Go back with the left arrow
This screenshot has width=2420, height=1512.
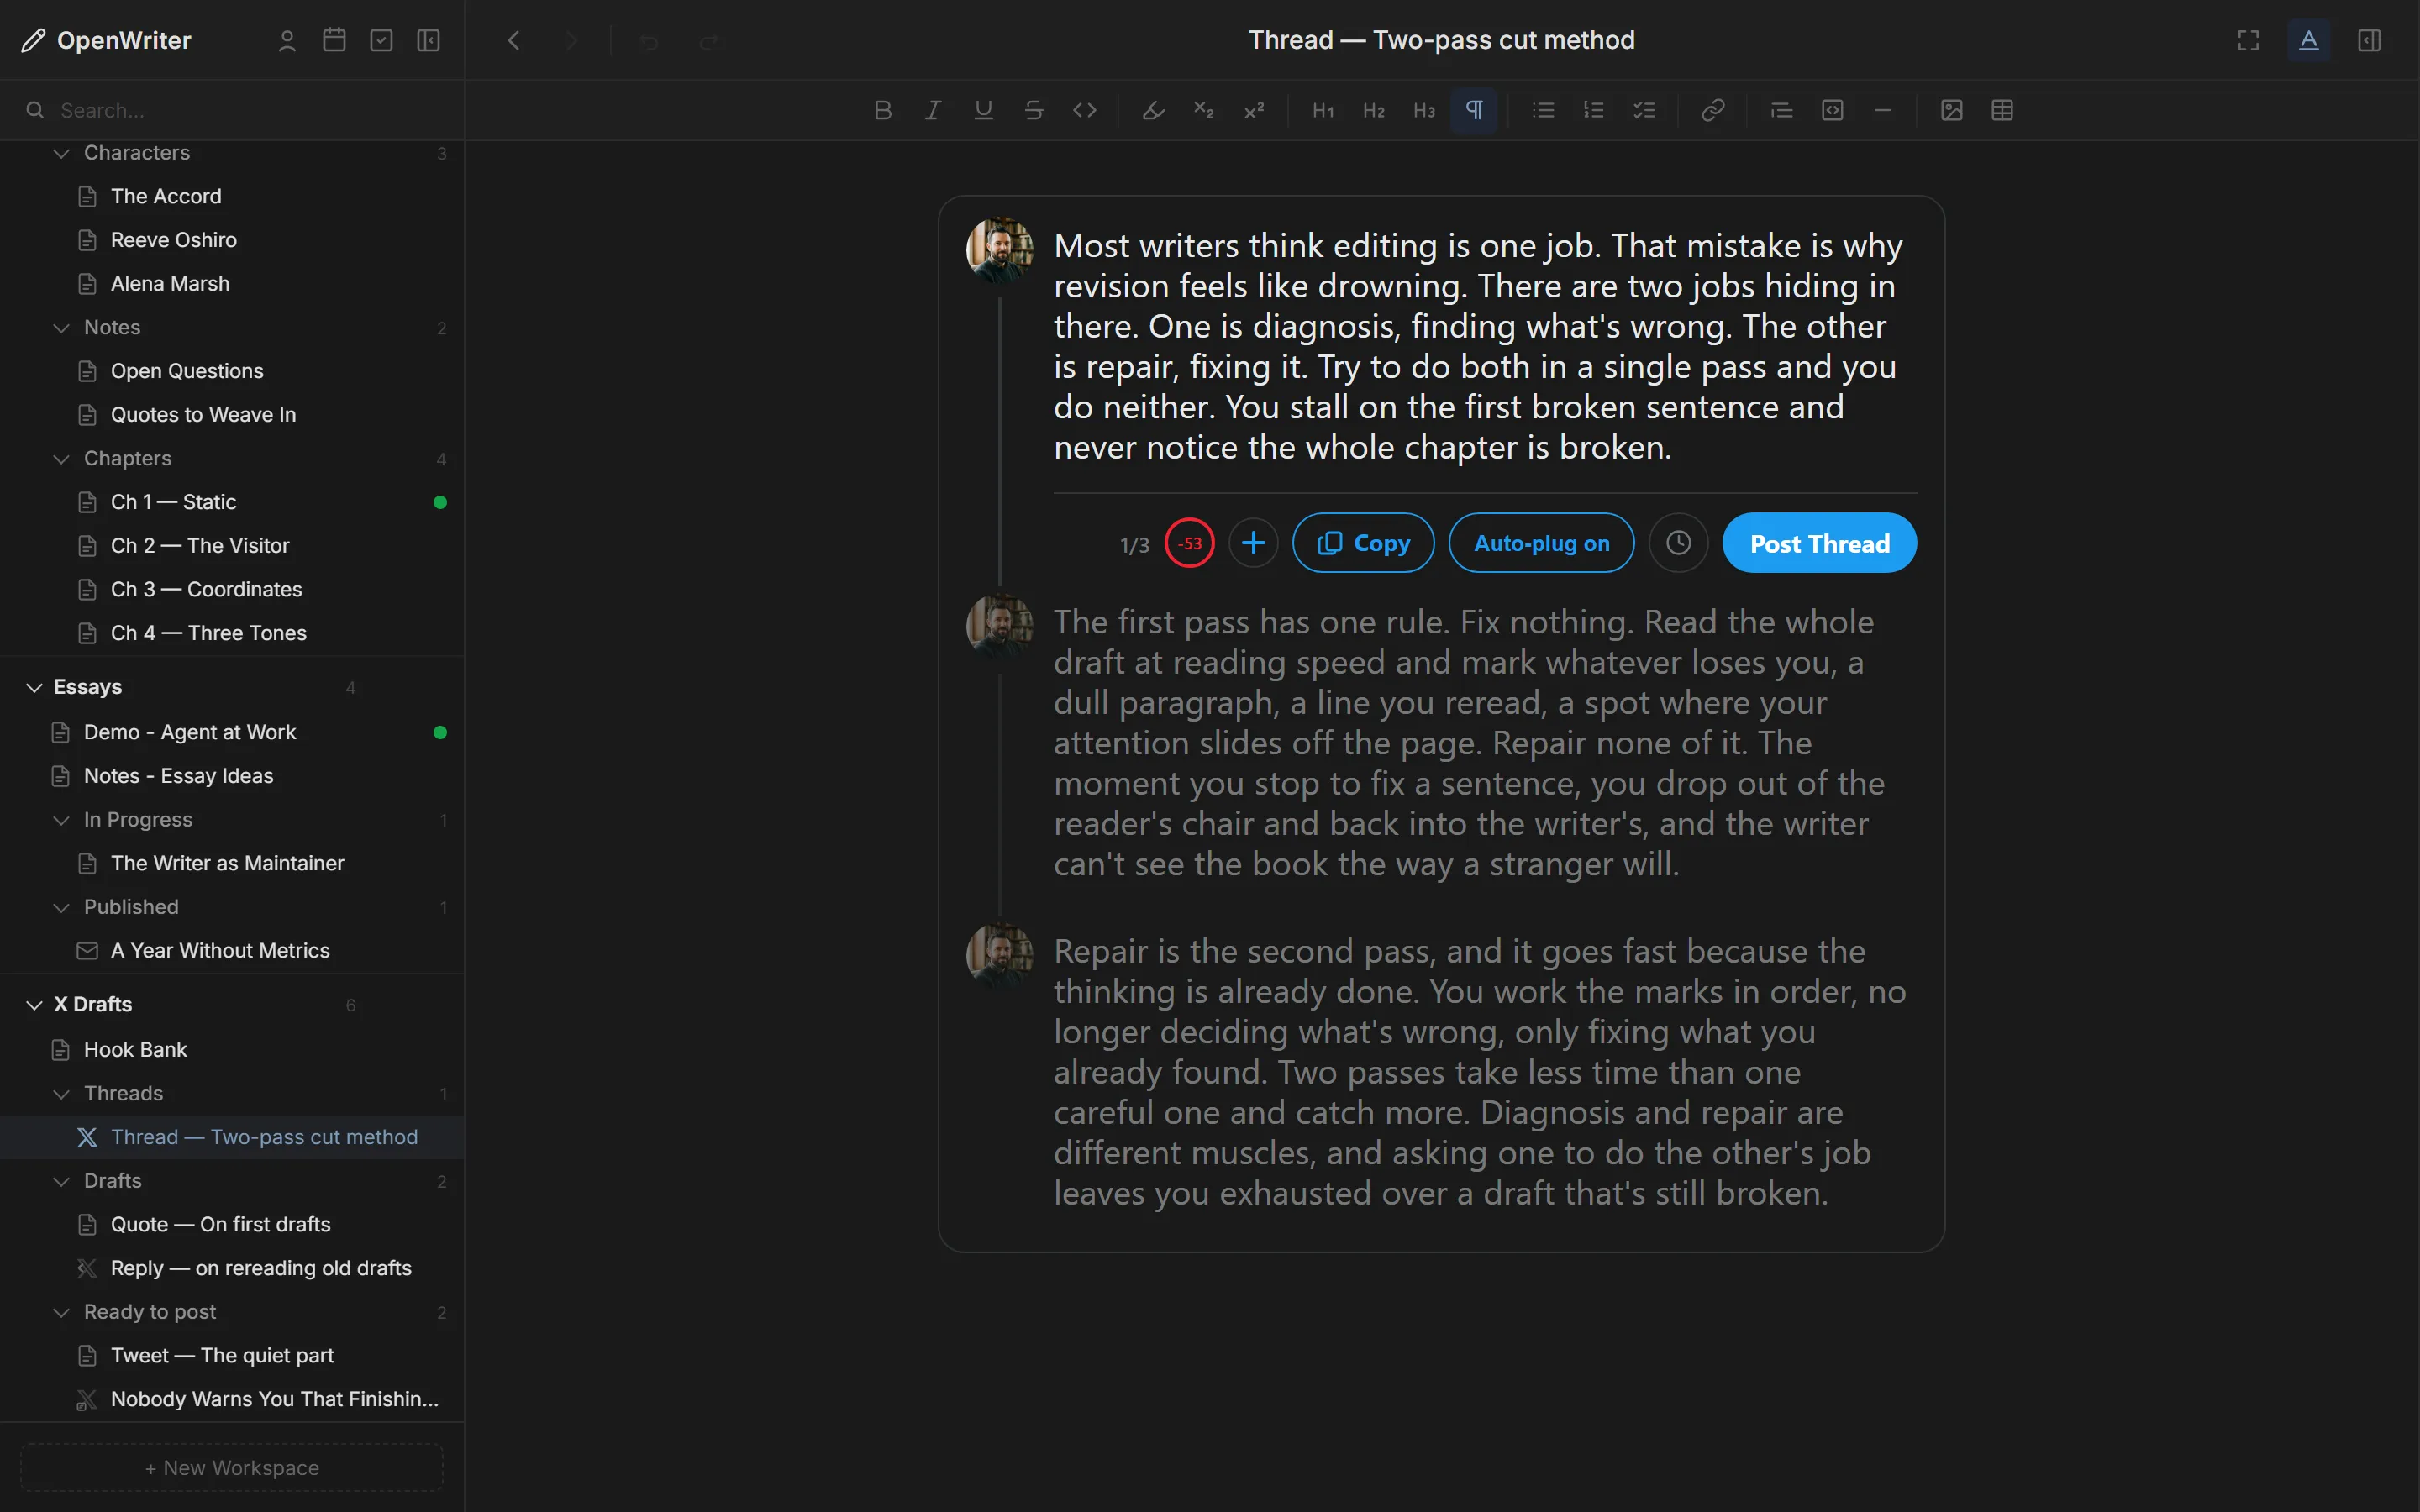click(514, 40)
